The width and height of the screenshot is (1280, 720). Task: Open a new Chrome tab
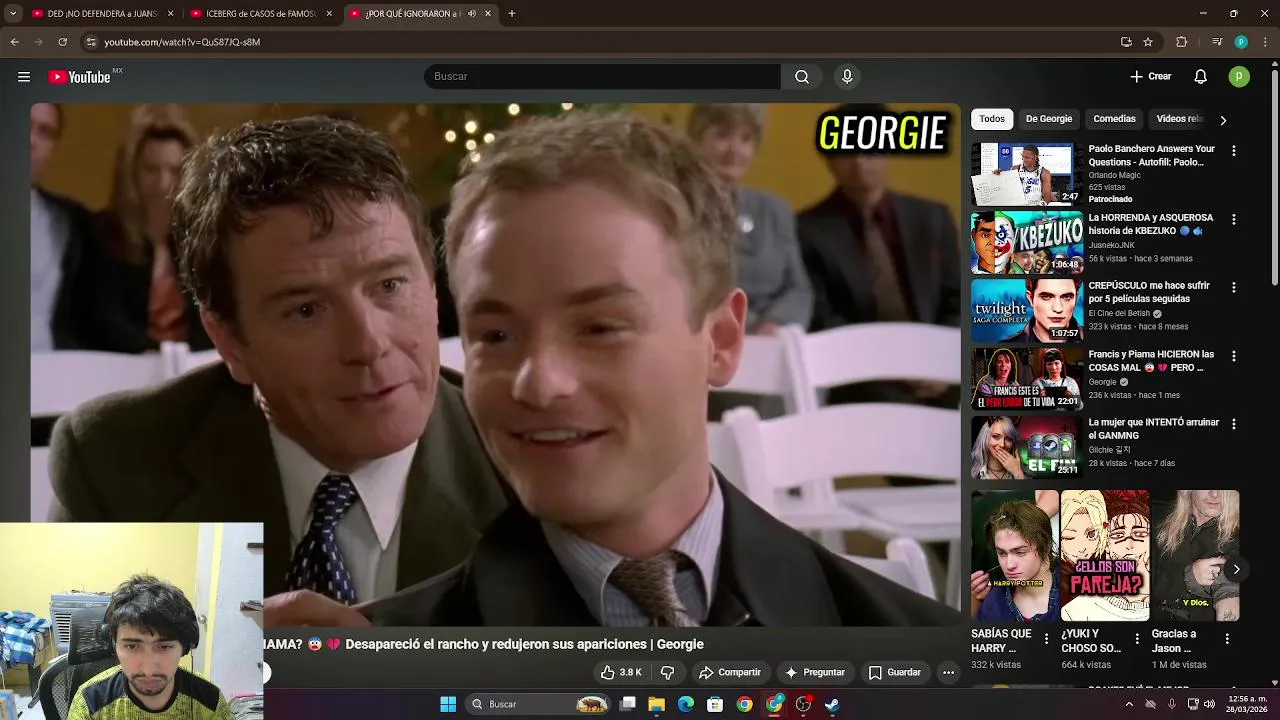pos(511,14)
